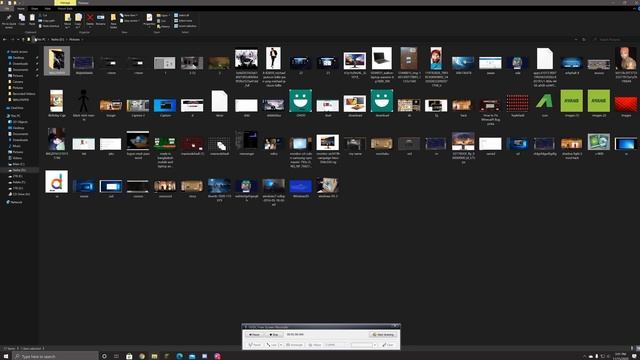Open Task View from the taskbar
The height and width of the screenshot is (360, 640).
116,356
